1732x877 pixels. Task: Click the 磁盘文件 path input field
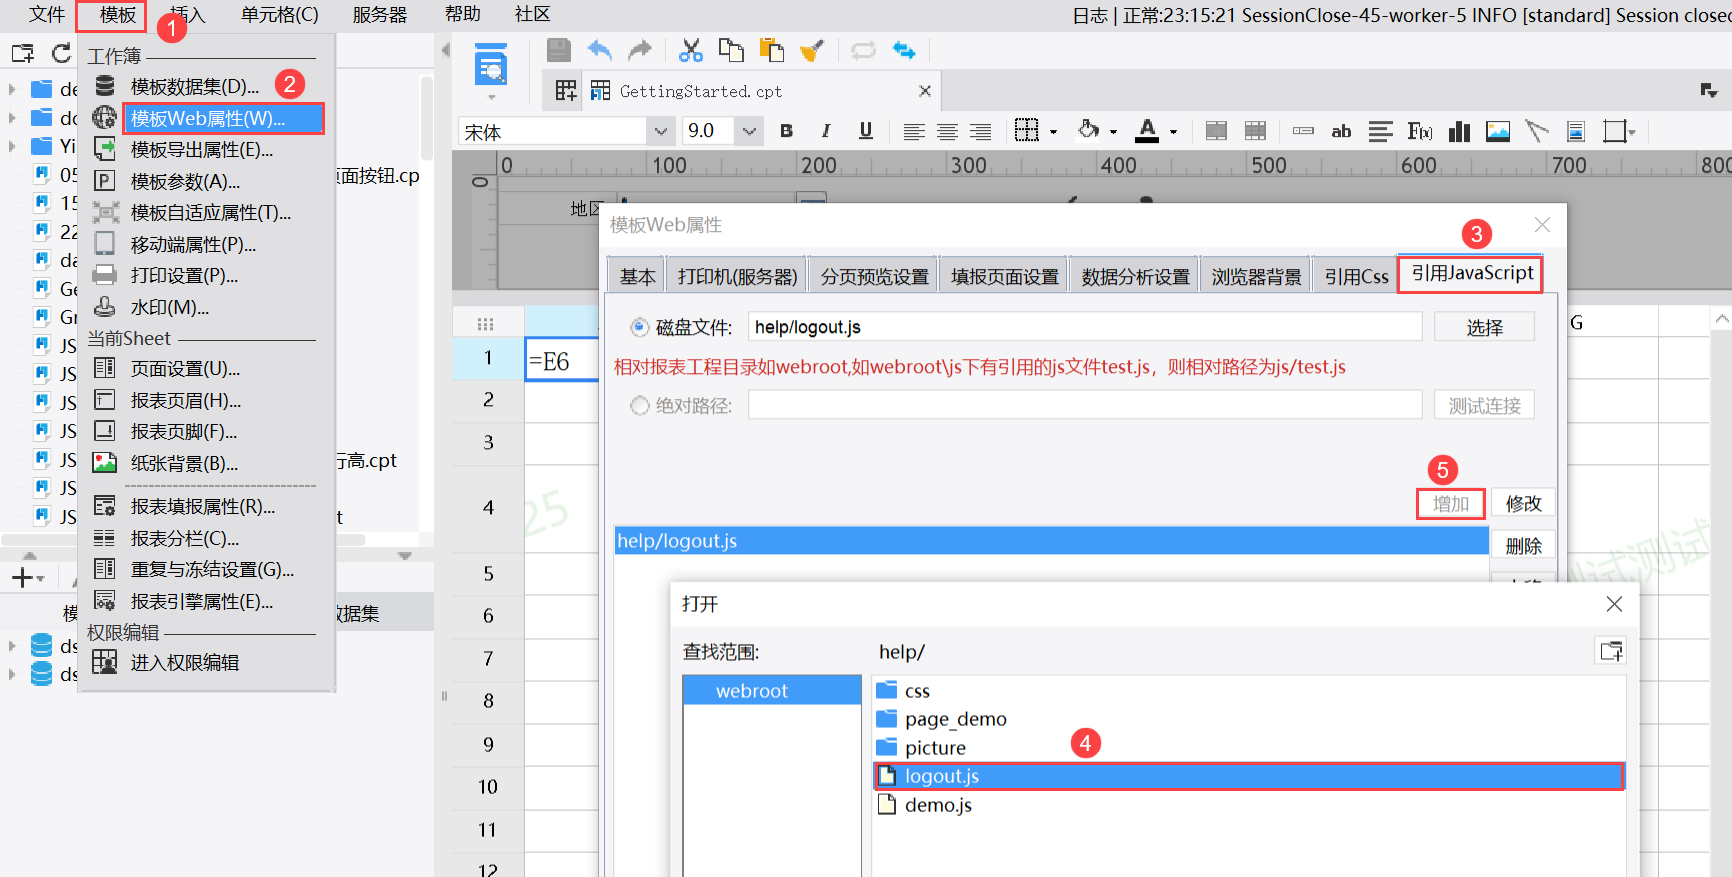click(1085, 327)
